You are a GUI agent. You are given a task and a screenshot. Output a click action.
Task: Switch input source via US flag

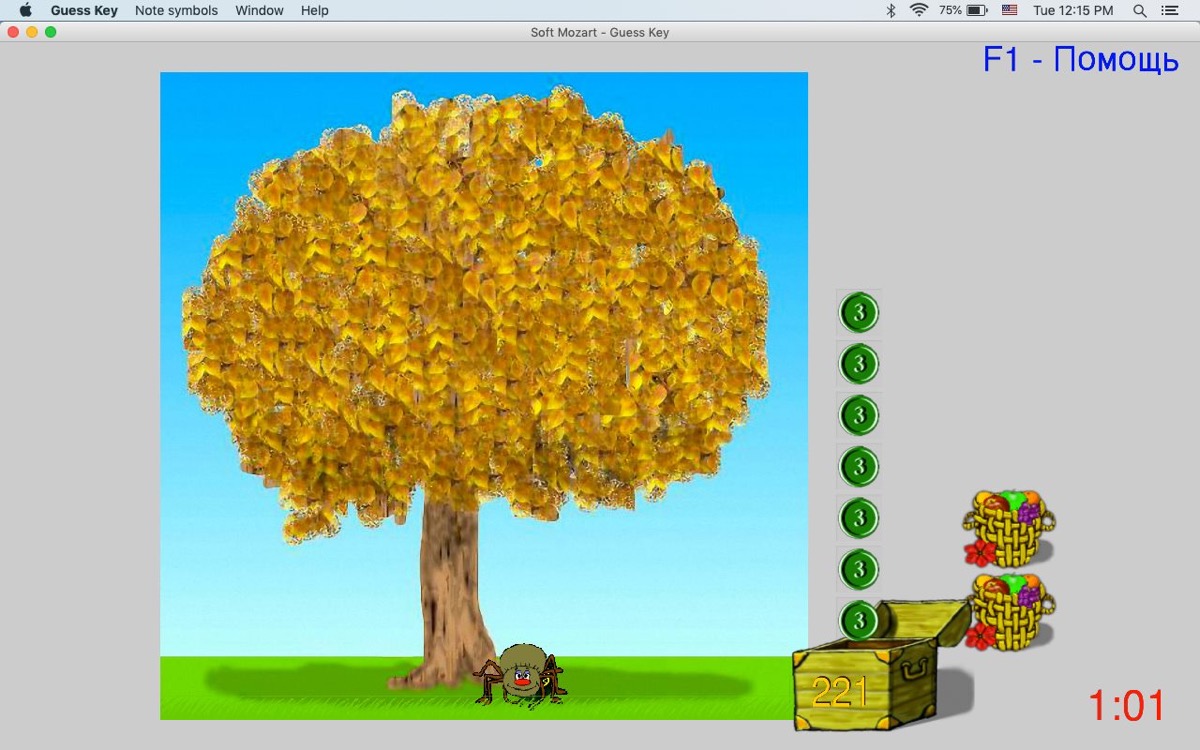(1009, 10)
